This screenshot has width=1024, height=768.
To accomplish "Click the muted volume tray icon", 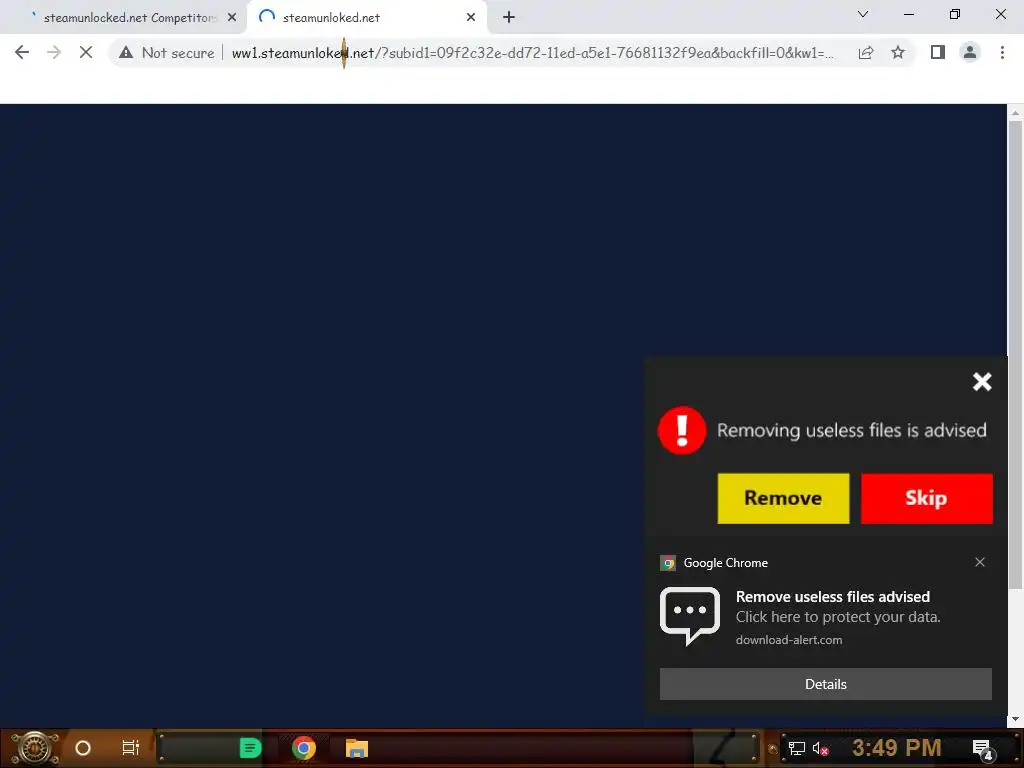I will coord(821,748).
